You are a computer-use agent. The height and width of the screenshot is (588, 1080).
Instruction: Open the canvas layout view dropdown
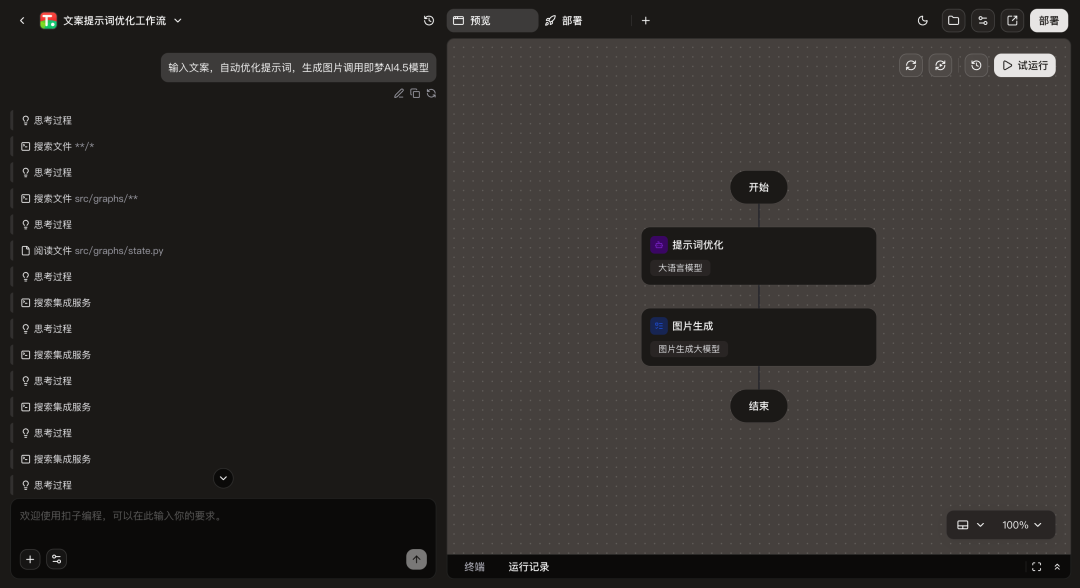click(970, 525)
